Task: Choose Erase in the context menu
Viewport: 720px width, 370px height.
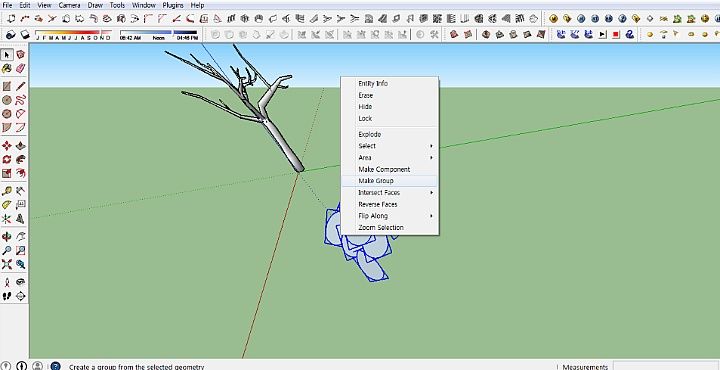Action: pyautogui.click(x=390, y=95)
